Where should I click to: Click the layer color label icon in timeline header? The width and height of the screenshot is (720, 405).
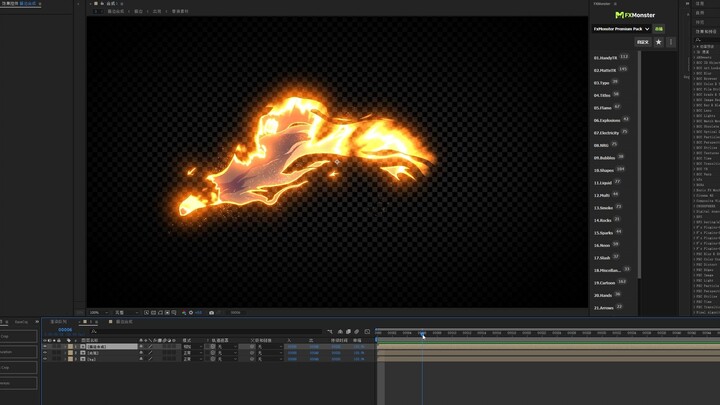70,340
